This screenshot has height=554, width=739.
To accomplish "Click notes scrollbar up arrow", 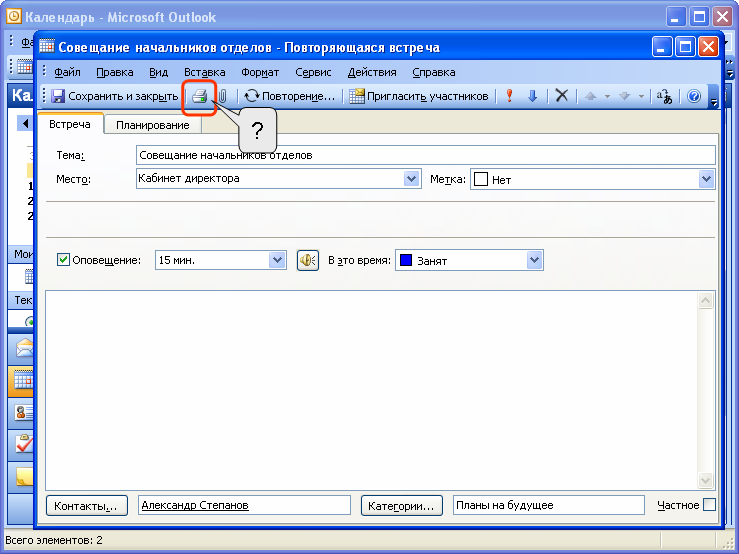I will tap(706, 301).
